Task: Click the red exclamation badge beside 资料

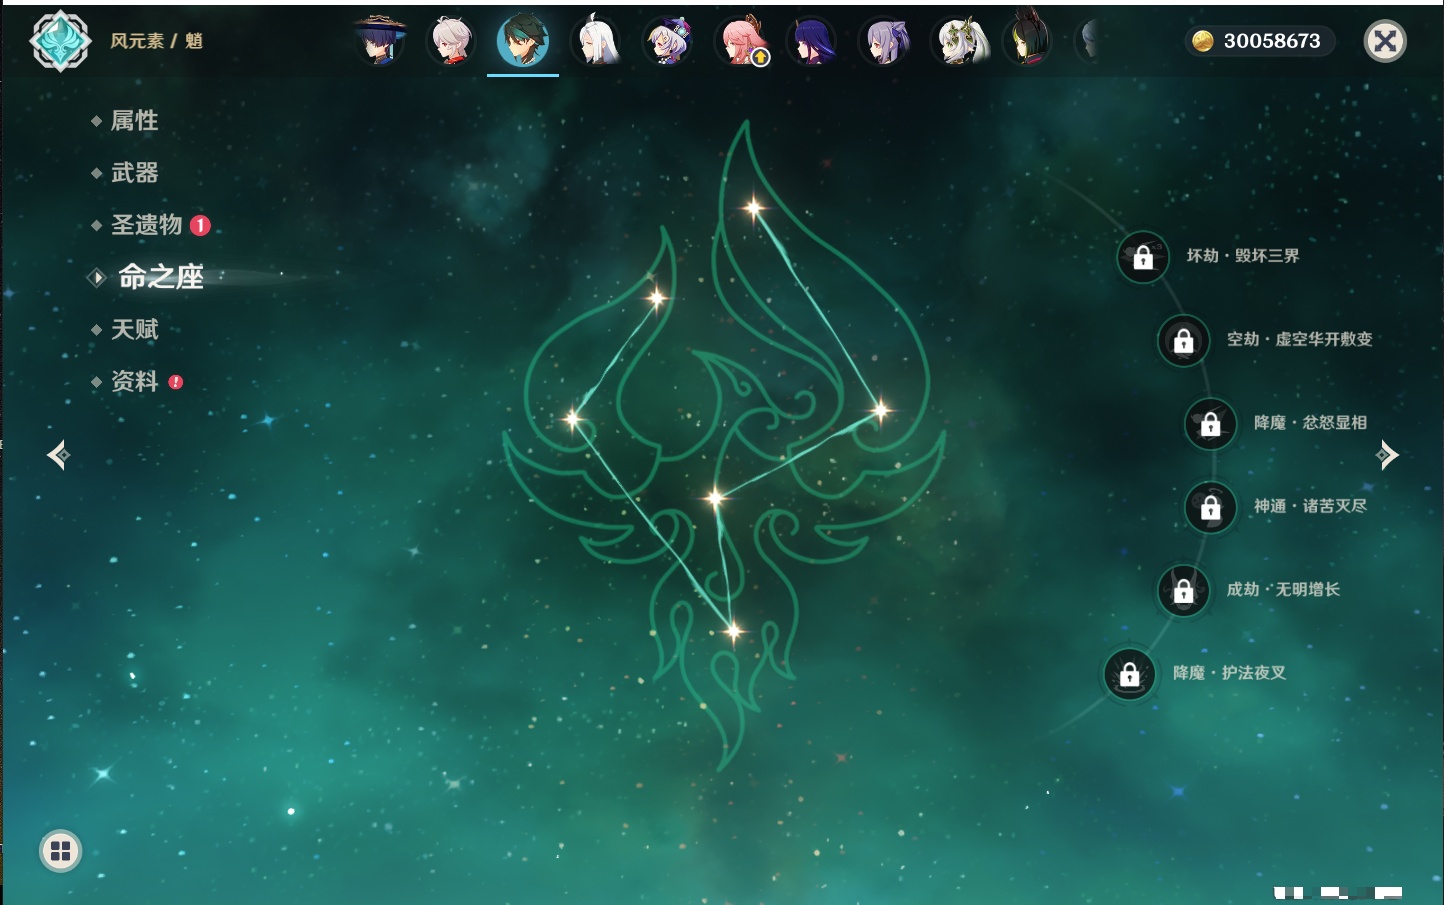Action: [176, 382]
